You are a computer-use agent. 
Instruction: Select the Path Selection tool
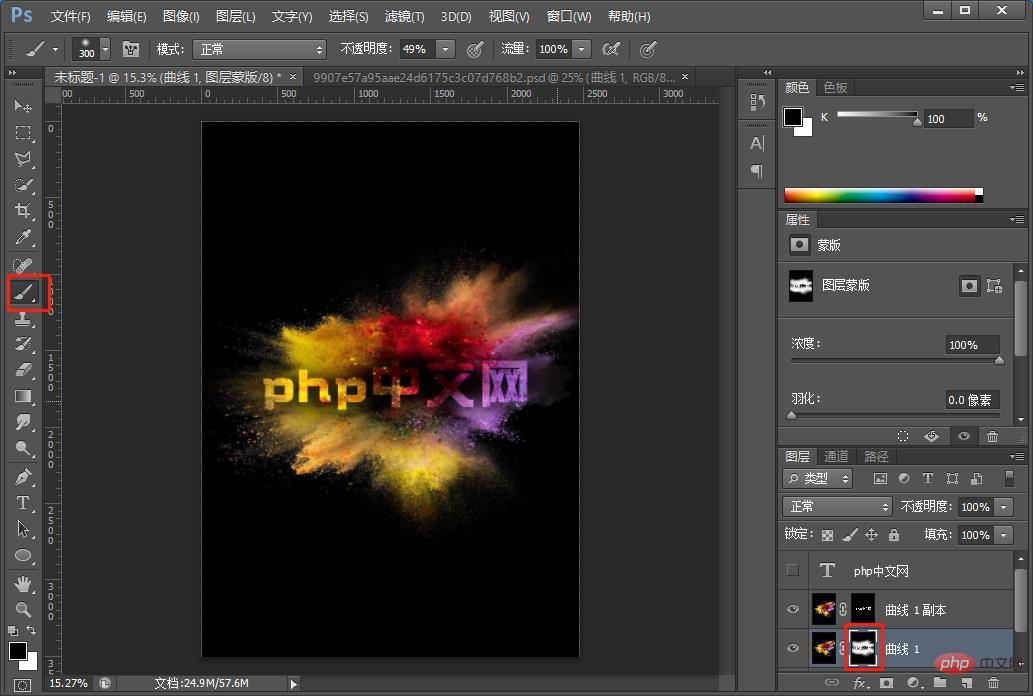[23, 529]
